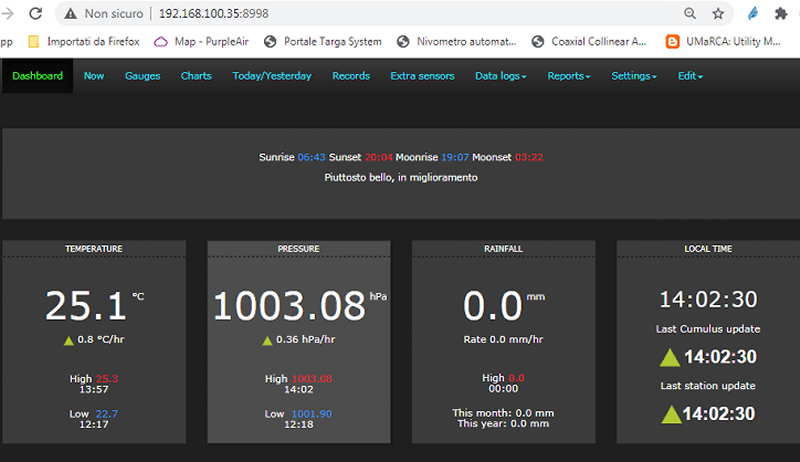Open the Coaxial Collinear A bookmark
800x462 pixels.
(x=598, y=42)
